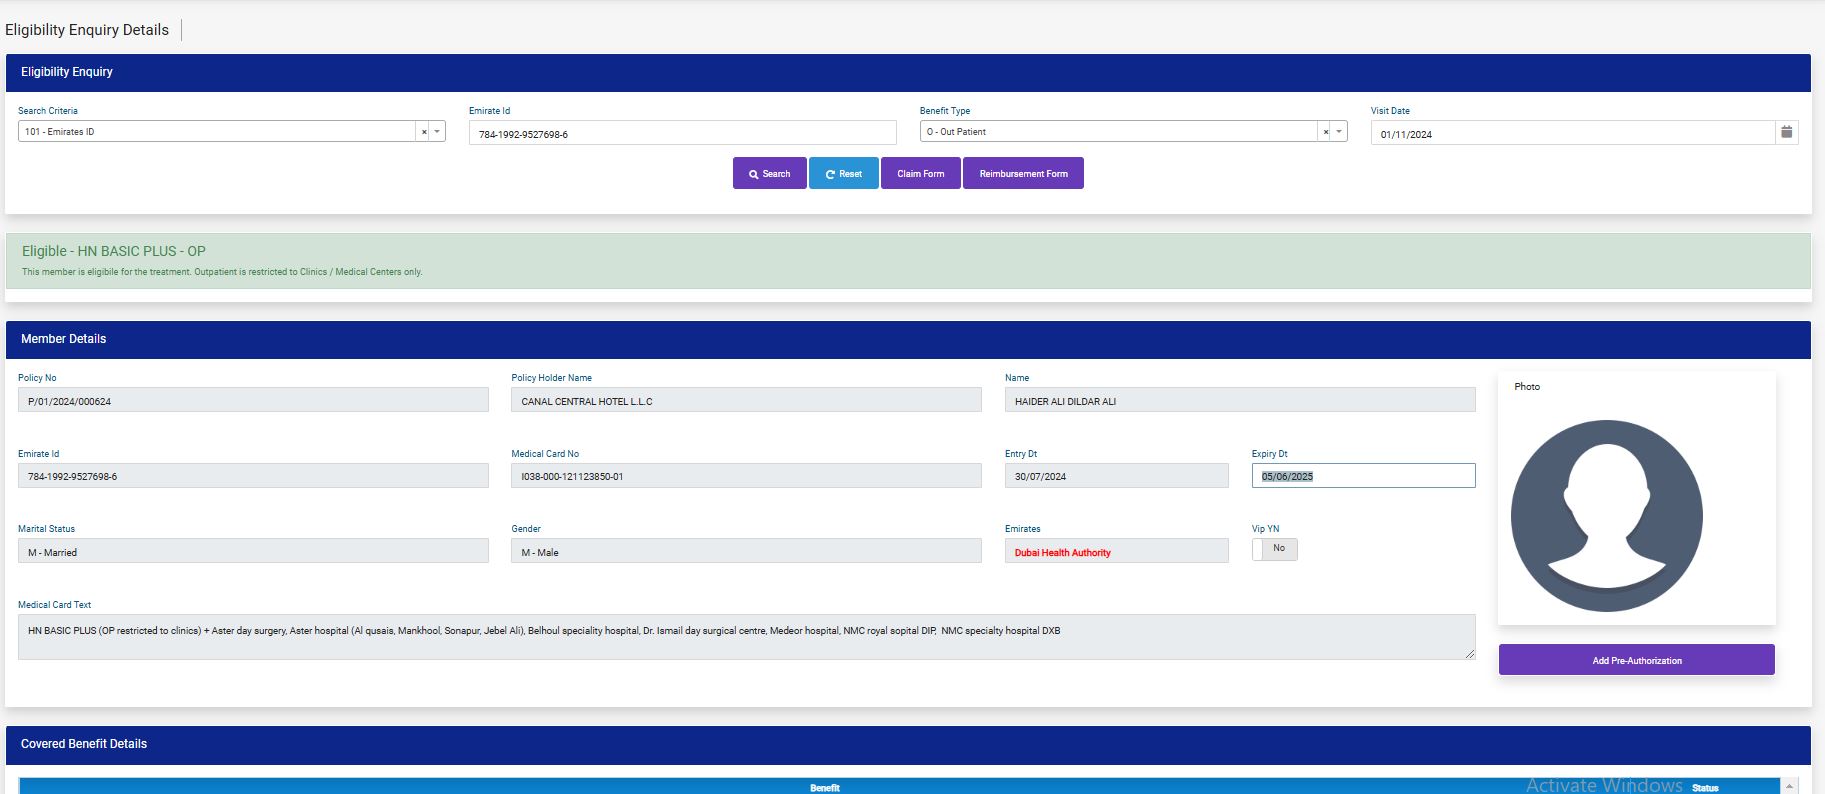Click the scroll-up arrow in the benefits table
The height and width of the screenshot is (794, 1825).
[1789, 786]
